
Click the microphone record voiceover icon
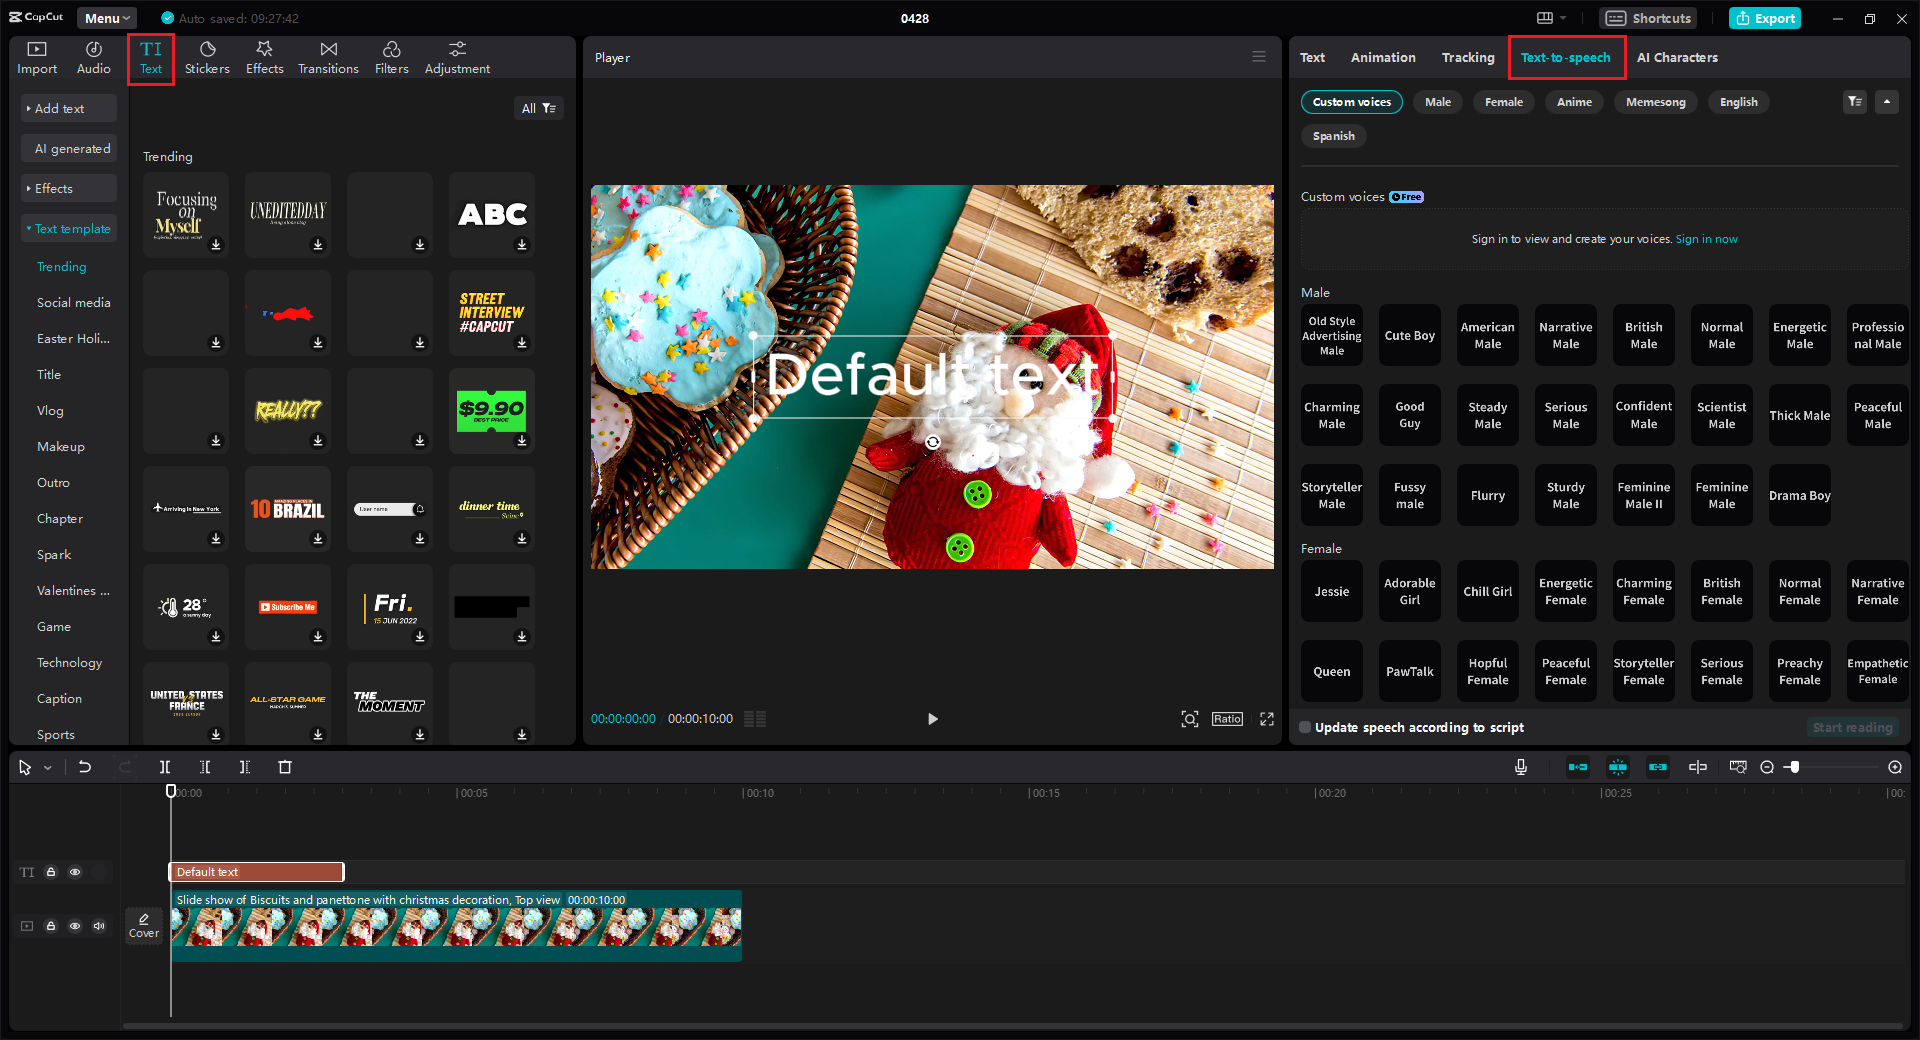(1521, 767)
